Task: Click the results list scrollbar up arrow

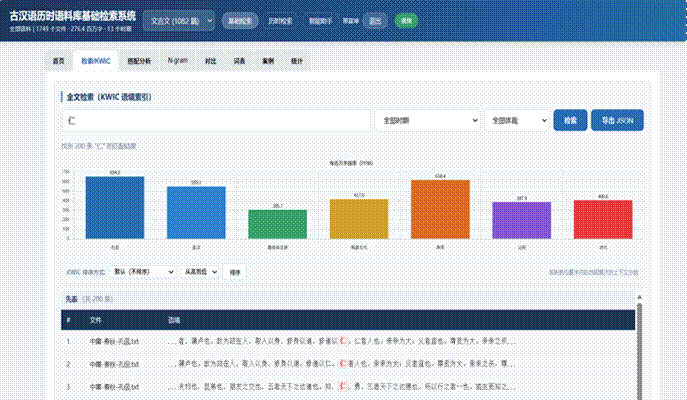Action: 639,297
